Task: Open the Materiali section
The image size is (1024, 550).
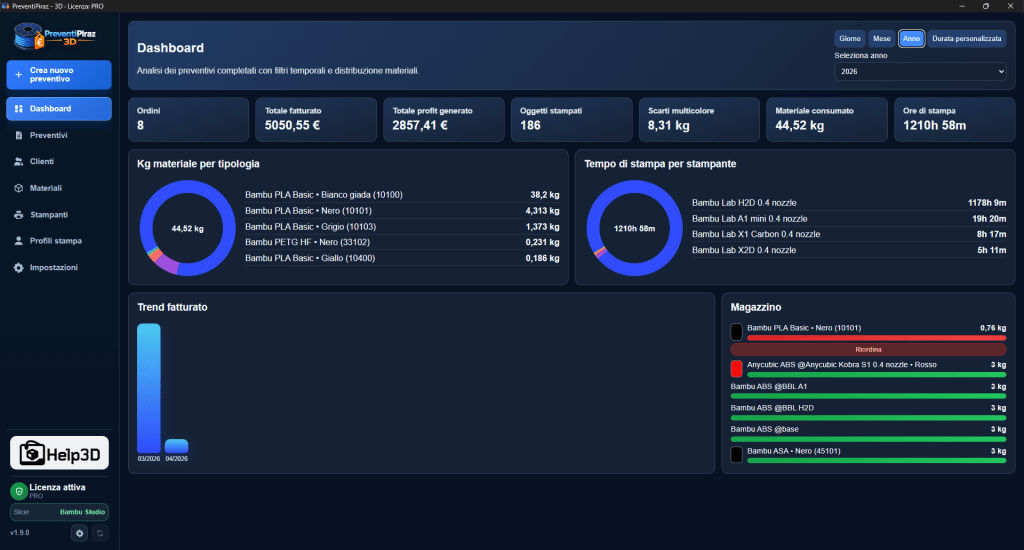Action: point(59,188)
